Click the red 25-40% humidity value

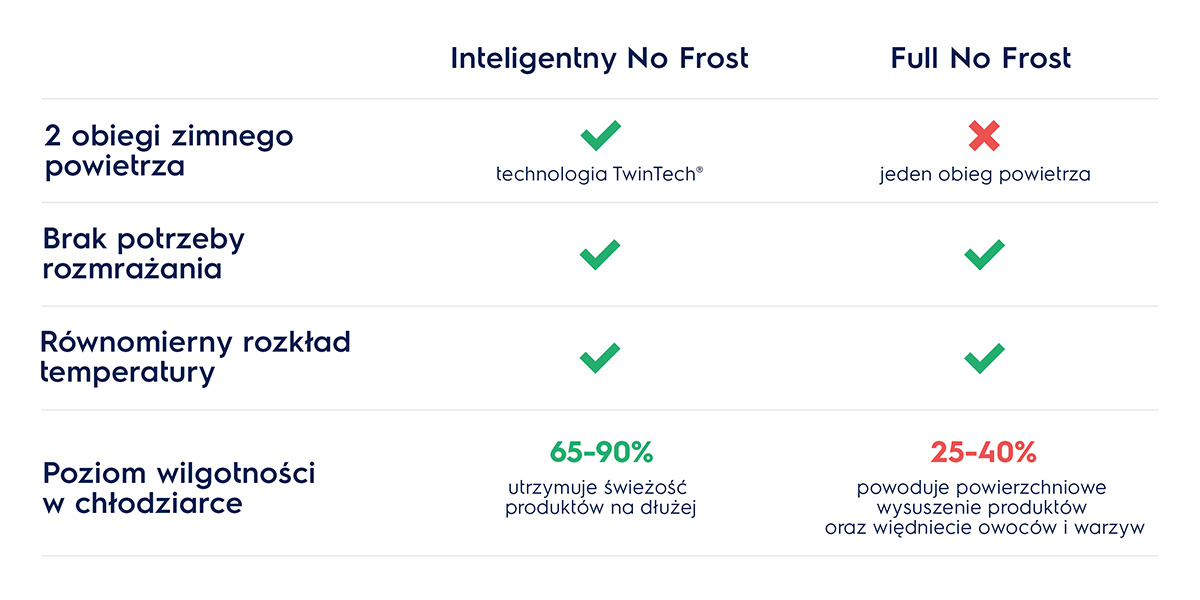pos(984,452)
